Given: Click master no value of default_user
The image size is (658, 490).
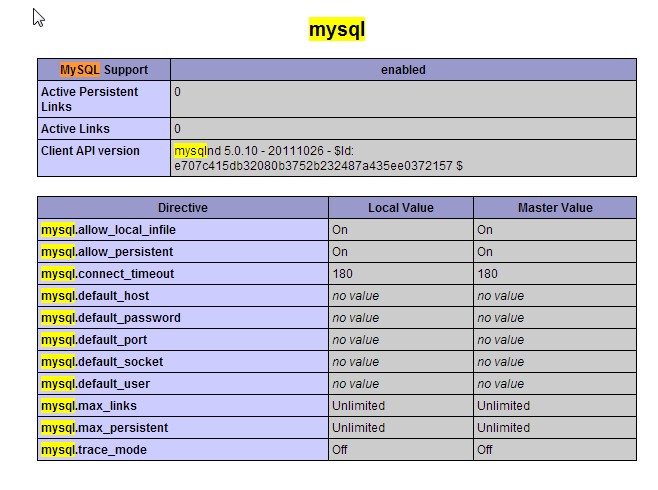Looking at the screenshot, I should (501, 384).
